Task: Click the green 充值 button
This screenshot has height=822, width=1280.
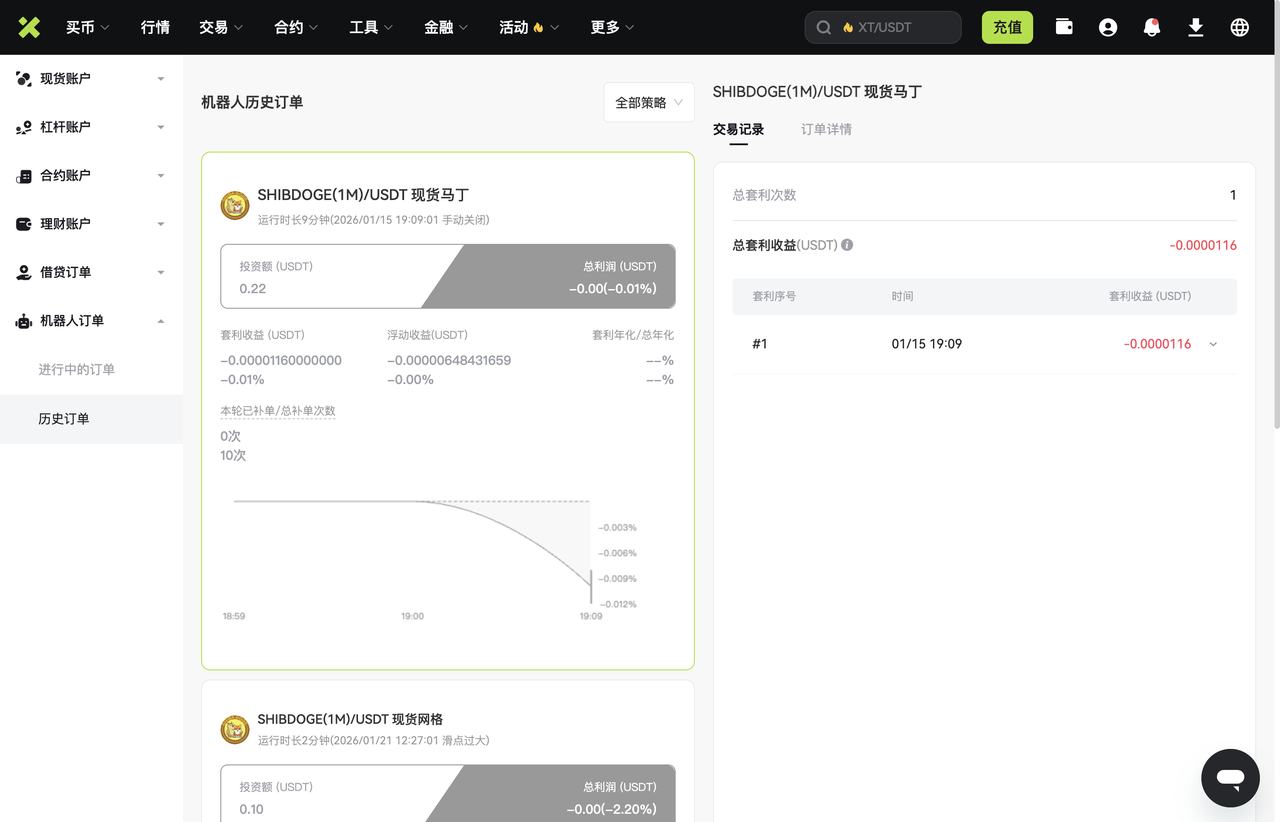Action: pyautogui.click(x=1007, y=27)
